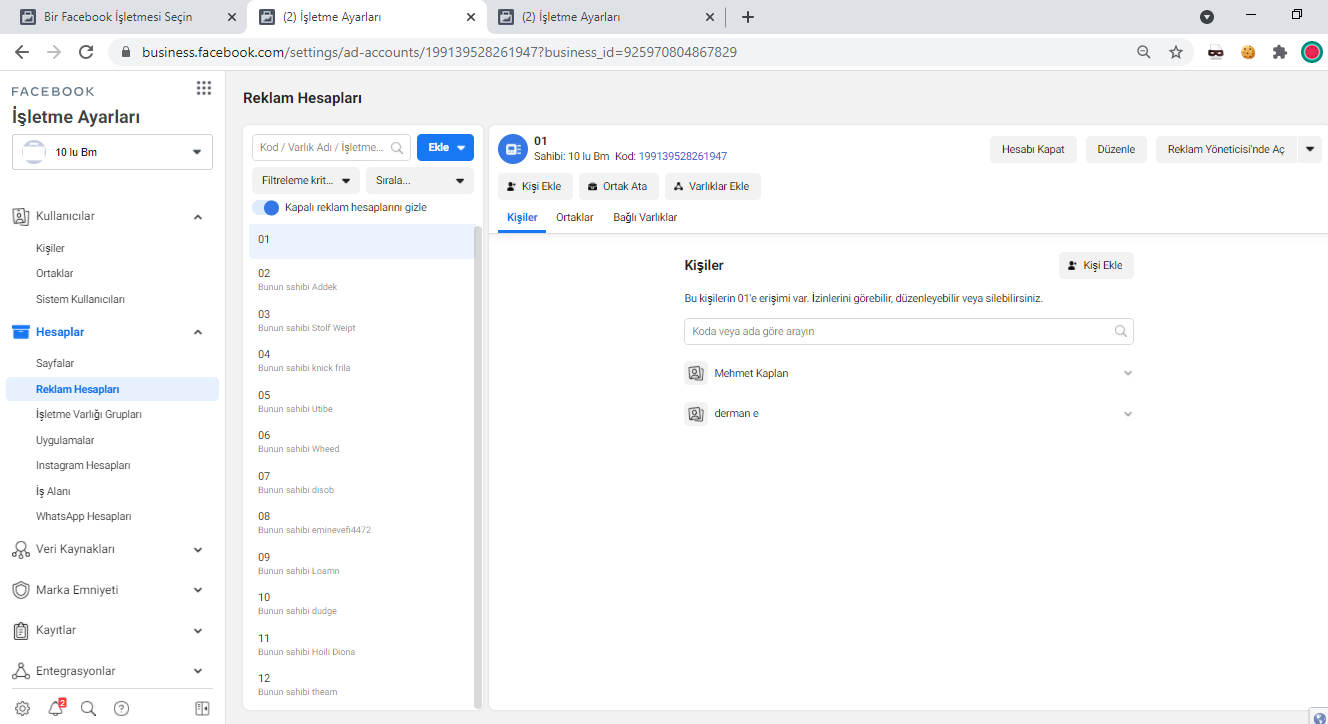Viewport: 1328px width, 724px height.
Task: Expand Mehmet Kaplan's permissions chevron
Action: point(1128,373)
